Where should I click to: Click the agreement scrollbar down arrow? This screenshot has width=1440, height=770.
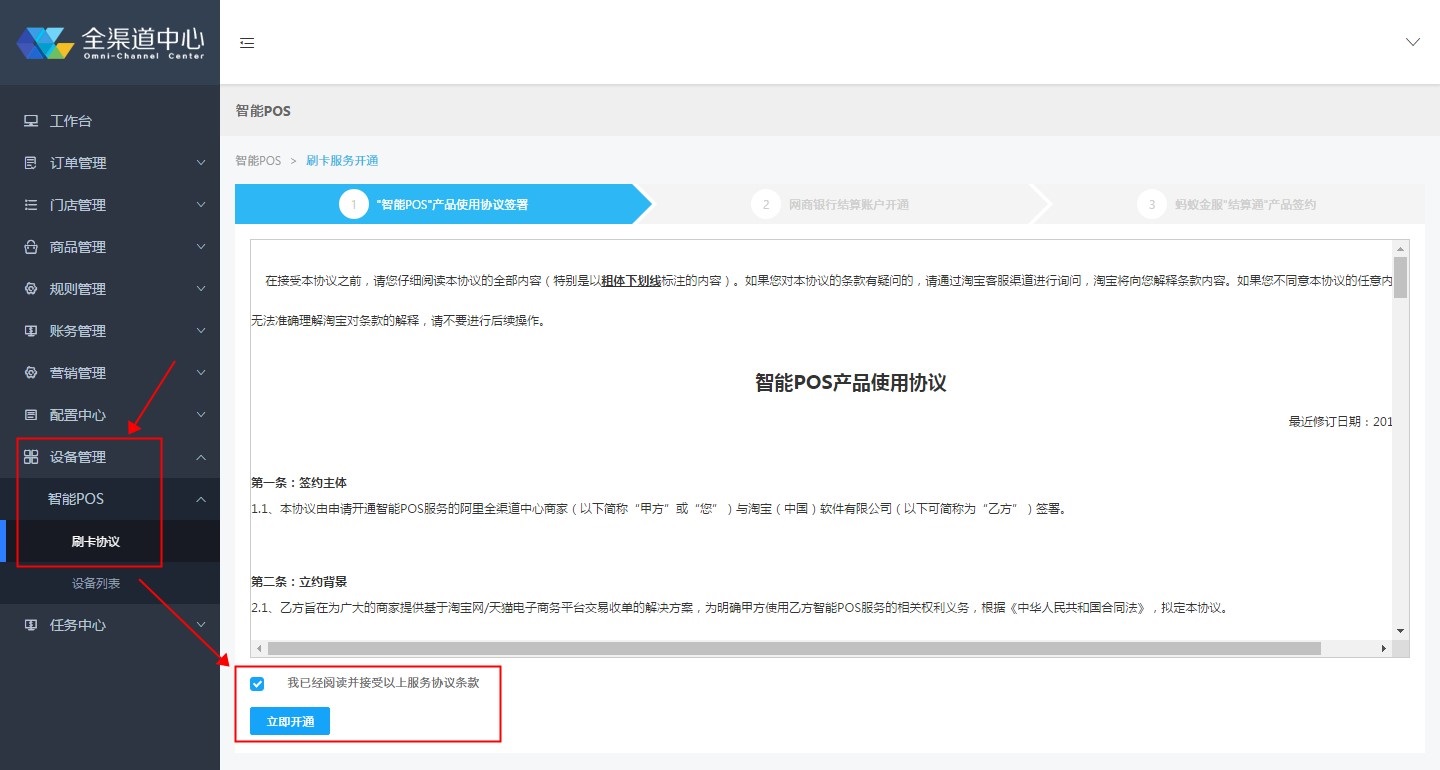click(1401, 631)
